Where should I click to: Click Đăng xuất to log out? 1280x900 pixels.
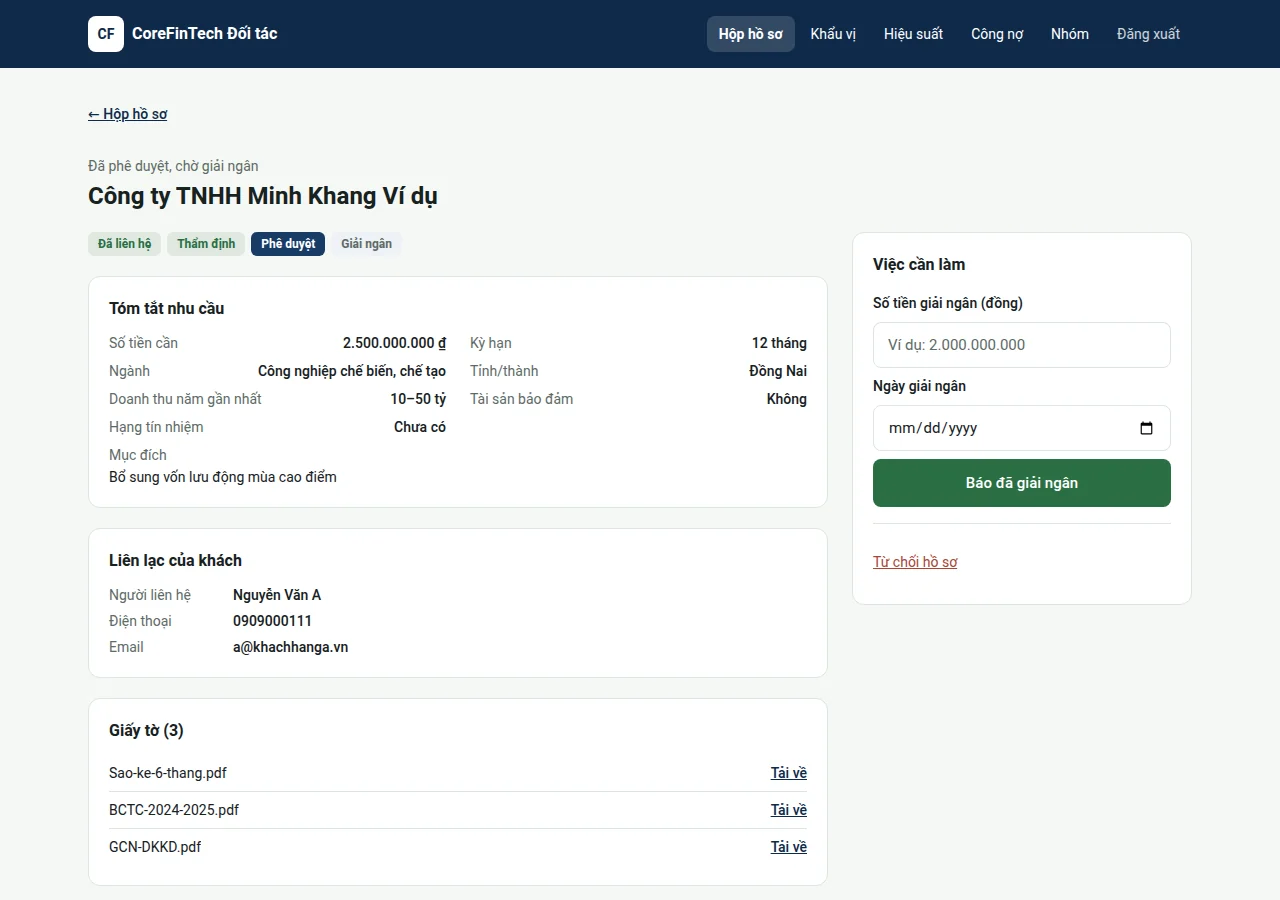click(1148, 34)
